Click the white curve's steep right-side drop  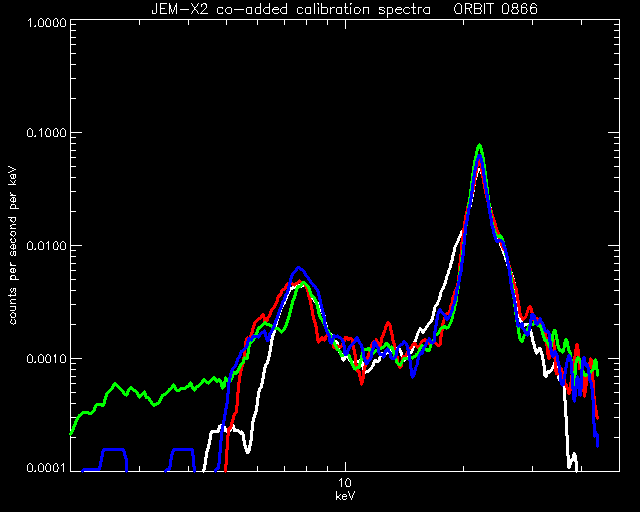(567, 425)
